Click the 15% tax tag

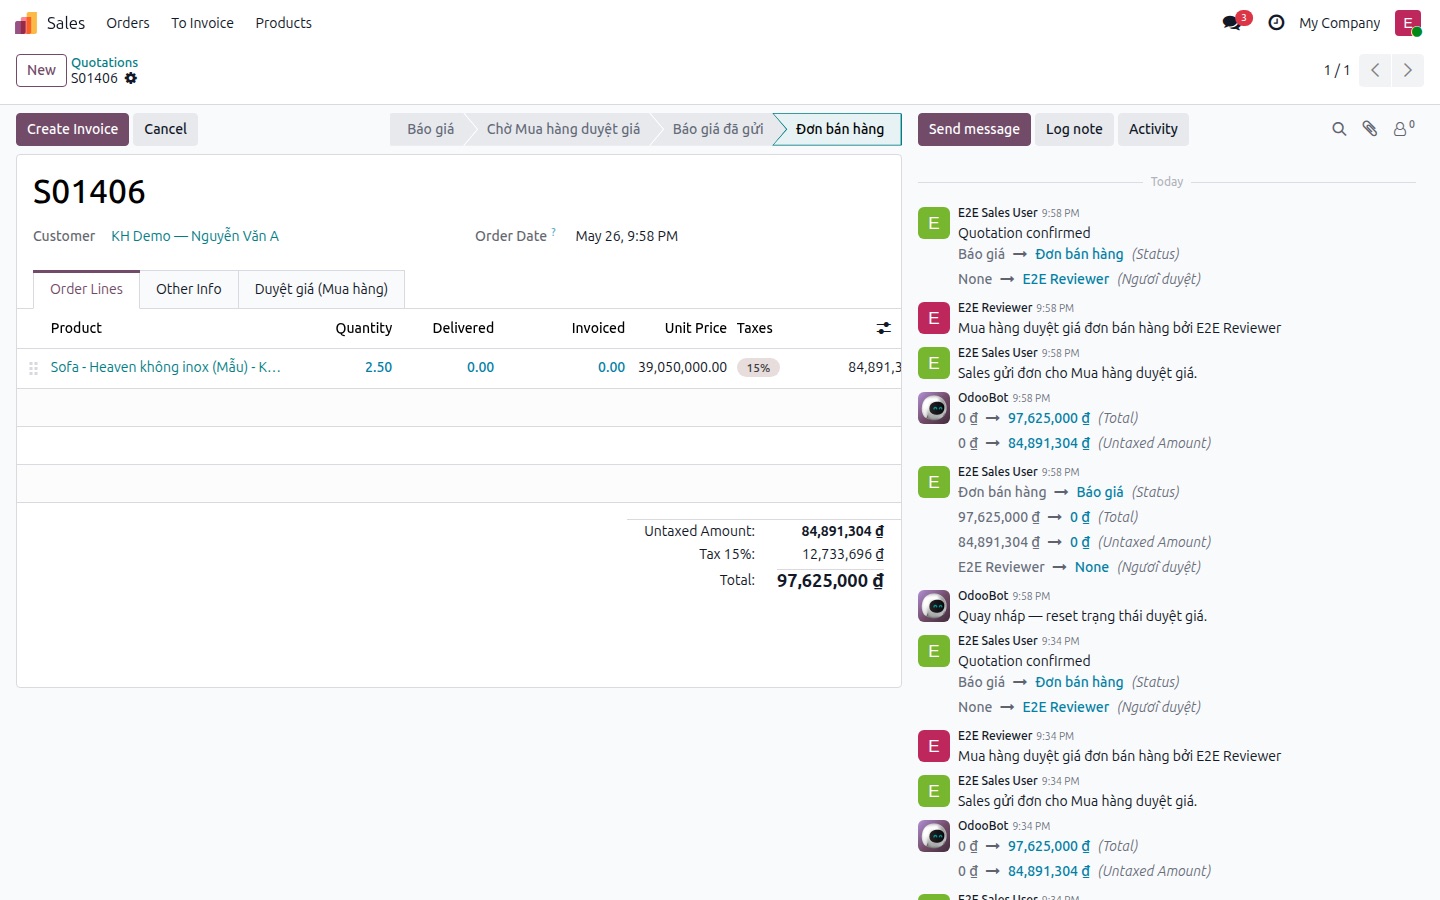click(758, 368)
